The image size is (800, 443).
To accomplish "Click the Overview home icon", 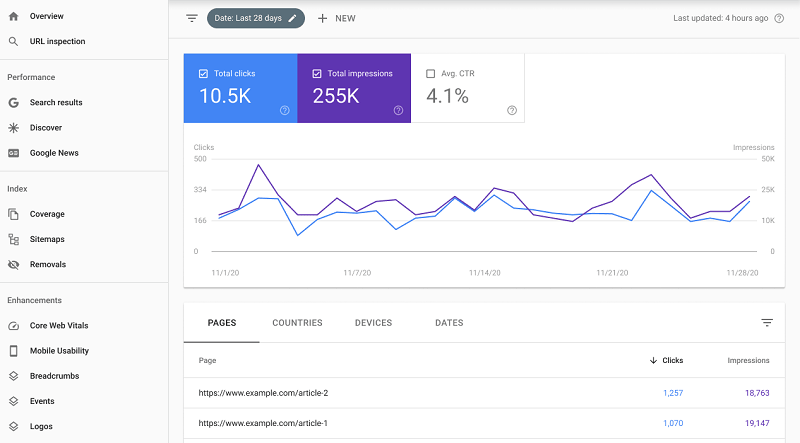I will (x=14, y=16).
